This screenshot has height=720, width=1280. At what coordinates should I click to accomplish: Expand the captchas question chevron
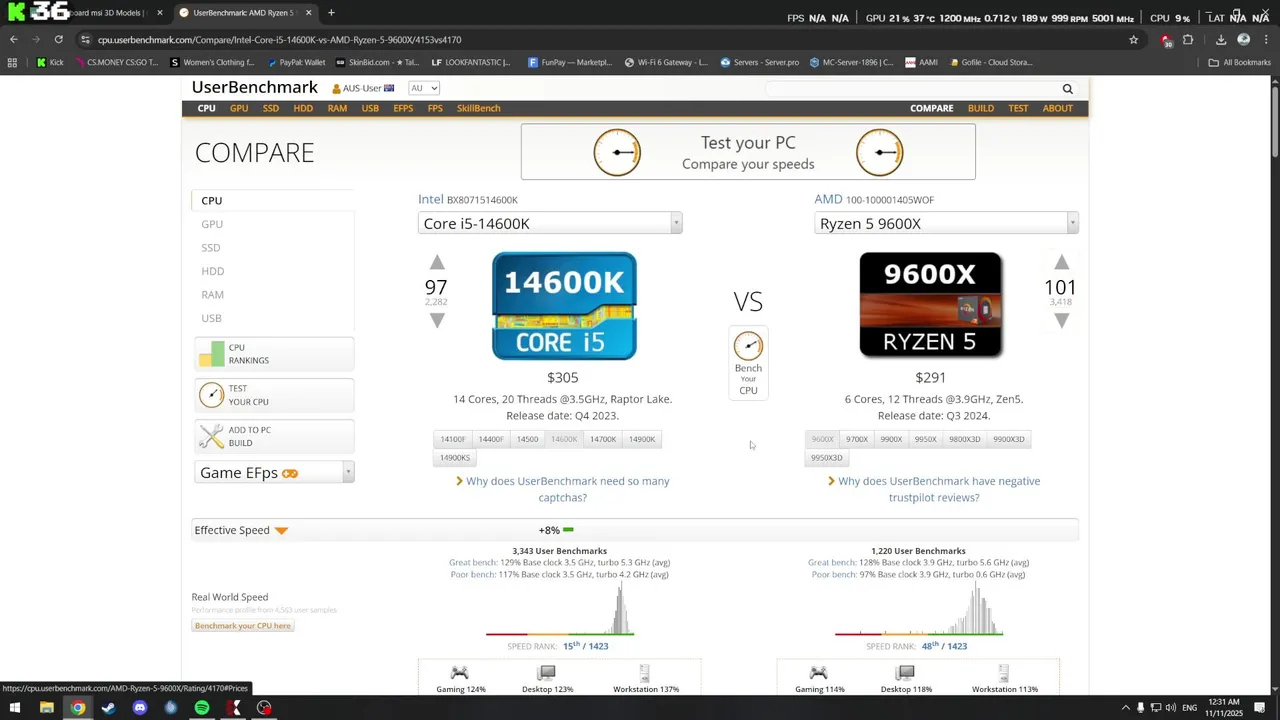[459, 481]
